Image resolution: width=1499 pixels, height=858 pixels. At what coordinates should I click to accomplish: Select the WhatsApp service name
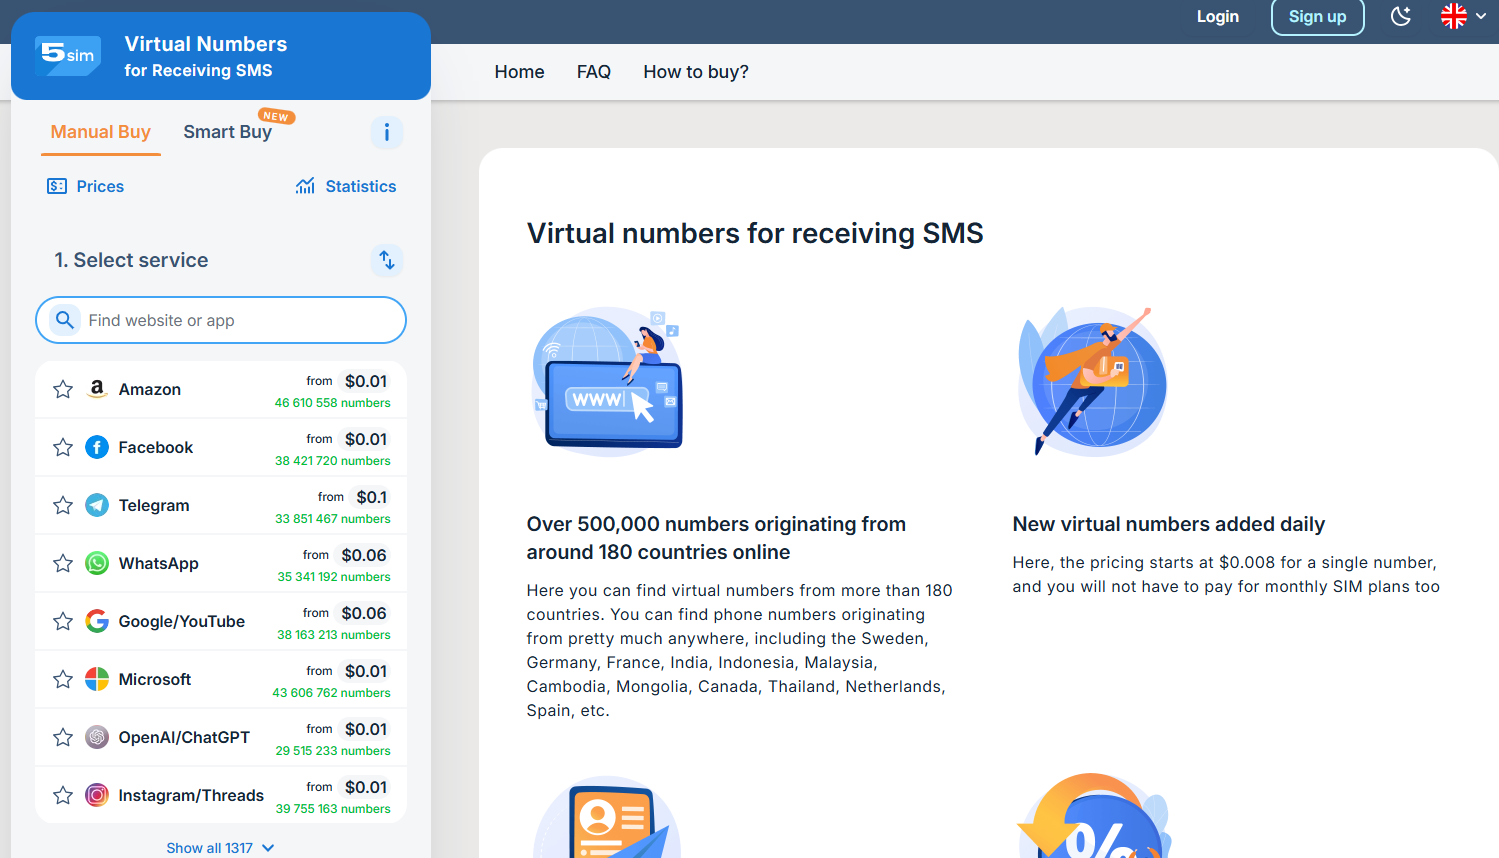point(159,563)
